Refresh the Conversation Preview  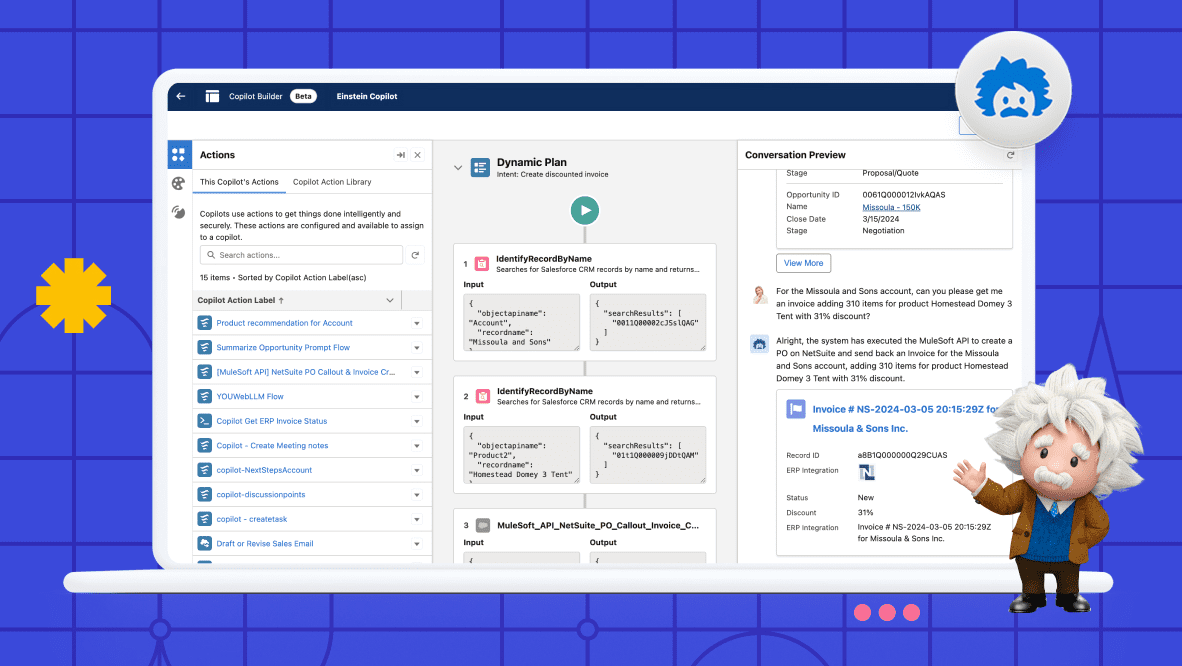[1010, 155]
